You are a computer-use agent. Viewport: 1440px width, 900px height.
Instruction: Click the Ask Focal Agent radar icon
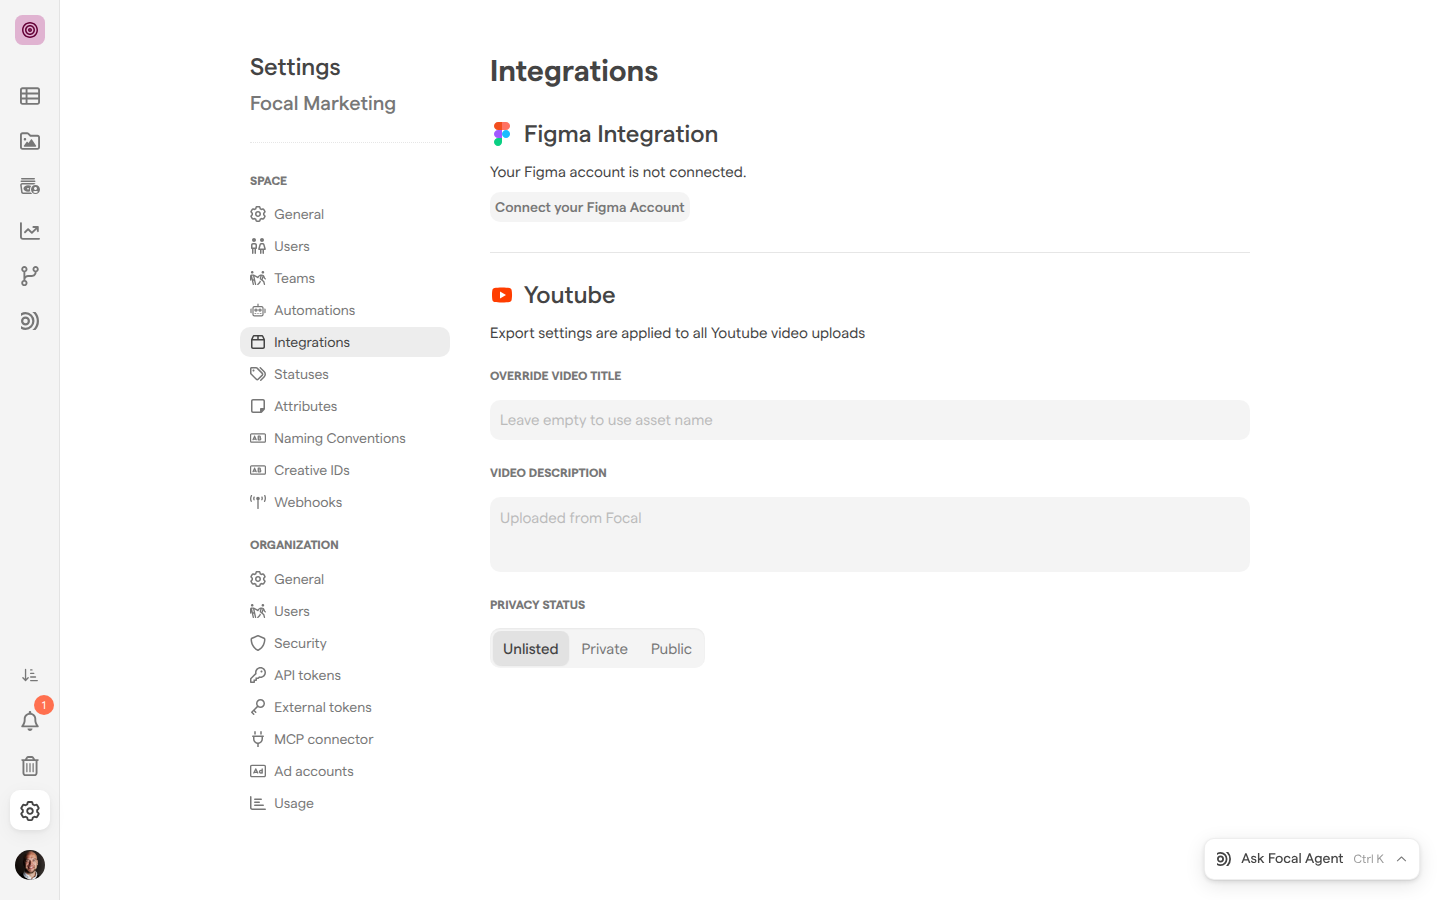1224,859
